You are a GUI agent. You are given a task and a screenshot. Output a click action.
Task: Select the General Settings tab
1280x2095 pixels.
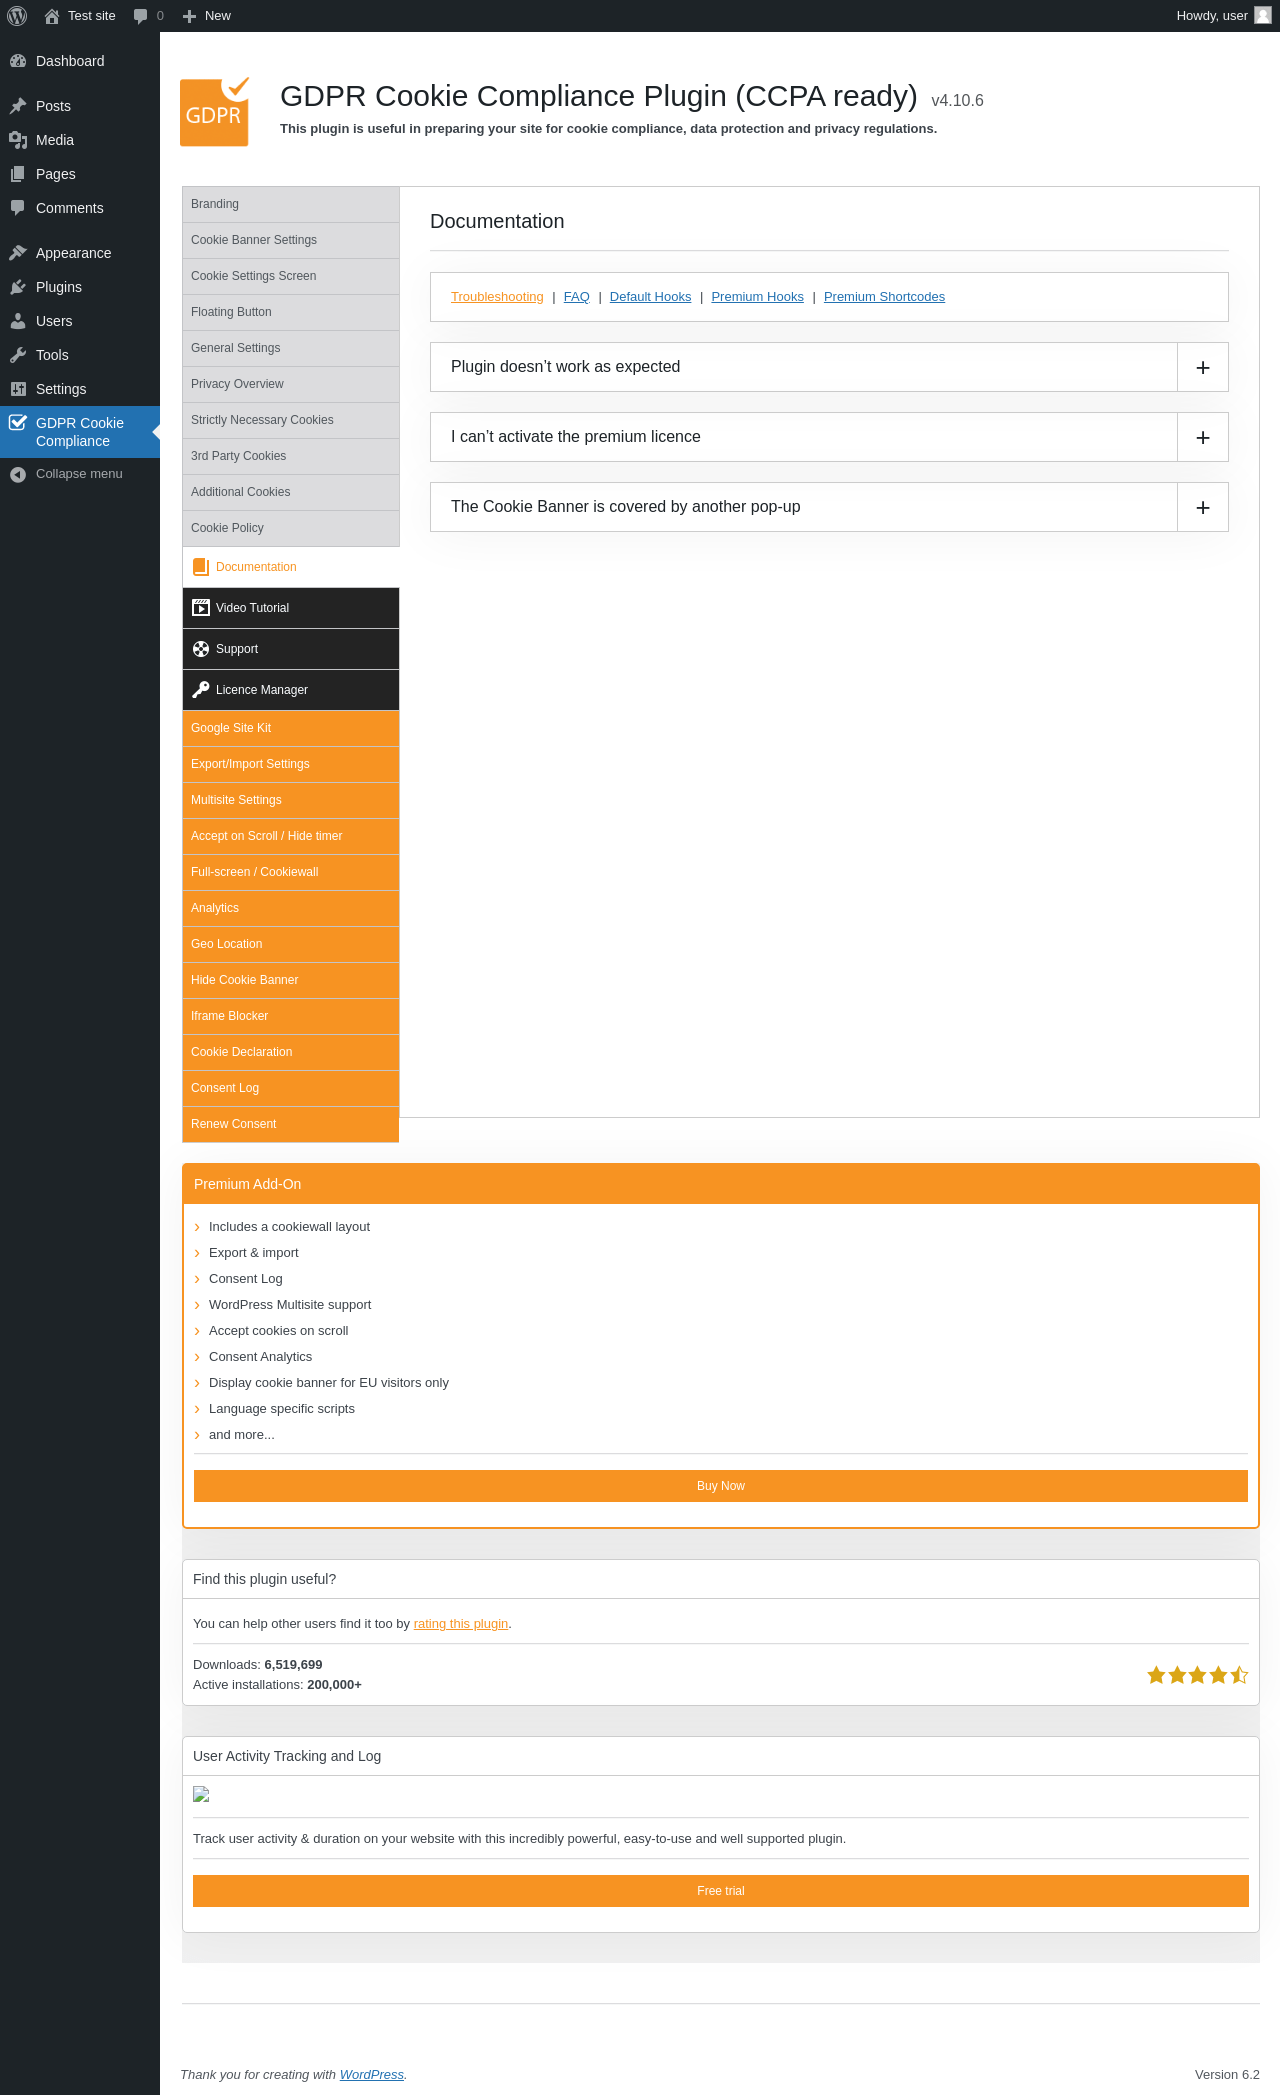291,348
